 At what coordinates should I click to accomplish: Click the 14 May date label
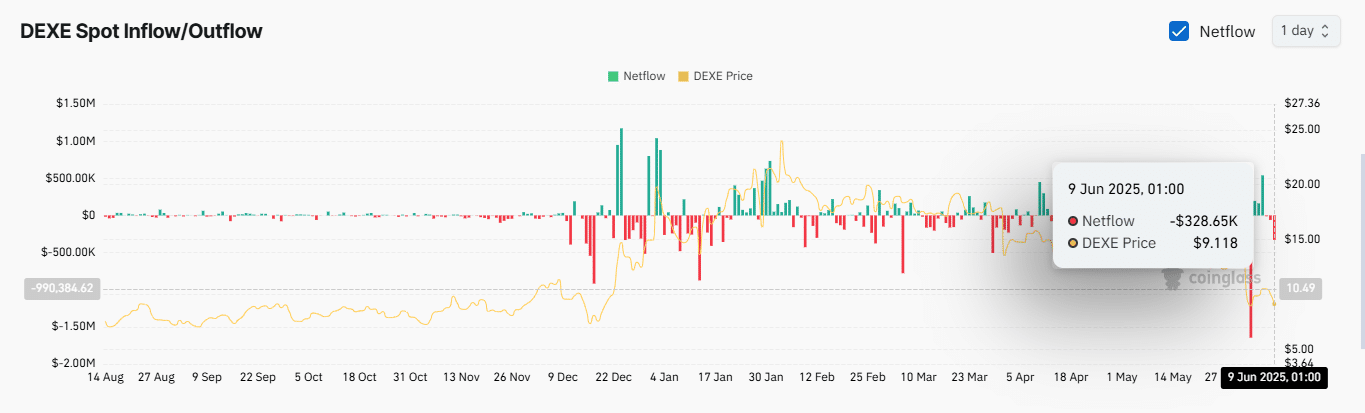click(x=1173, y=378)
